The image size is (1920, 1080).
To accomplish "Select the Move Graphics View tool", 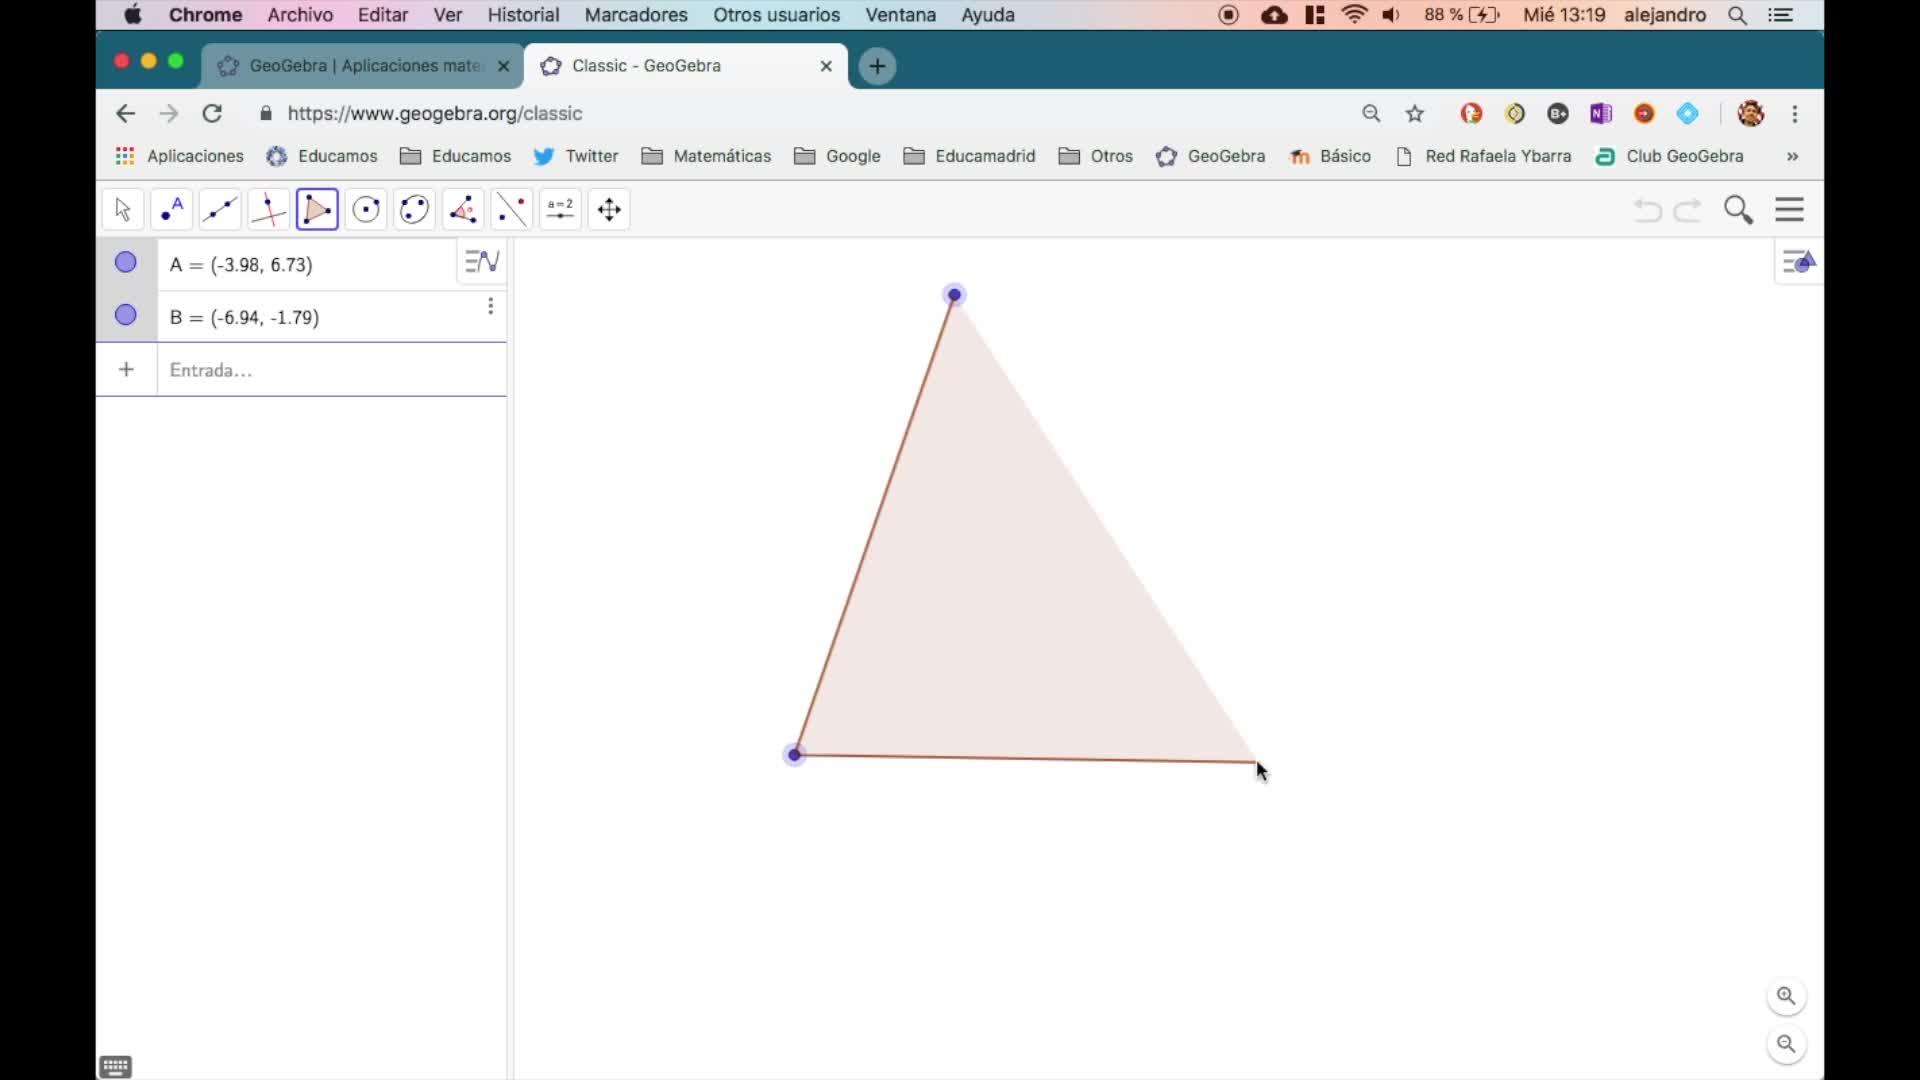I will coord(609,210).
